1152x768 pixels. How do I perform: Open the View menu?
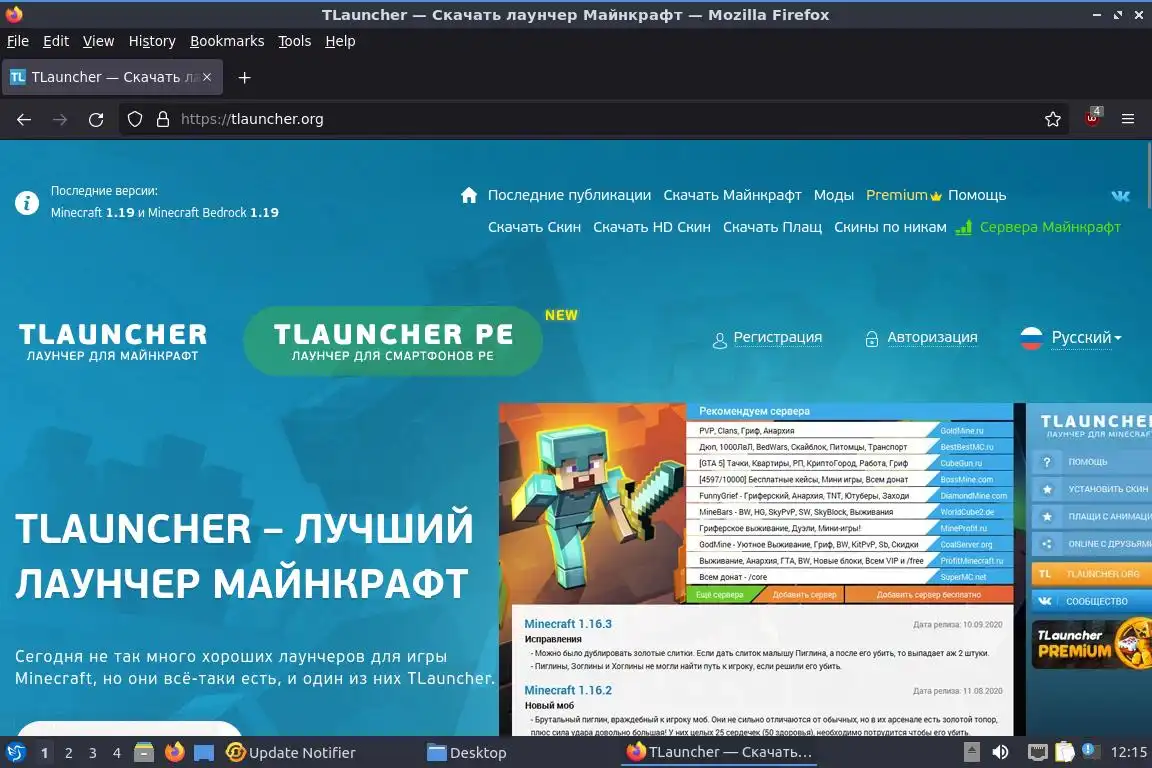[x=98, y=41]
